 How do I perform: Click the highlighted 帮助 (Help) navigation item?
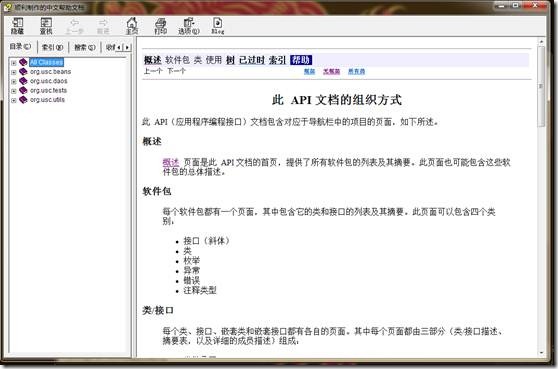pos(301,60)
